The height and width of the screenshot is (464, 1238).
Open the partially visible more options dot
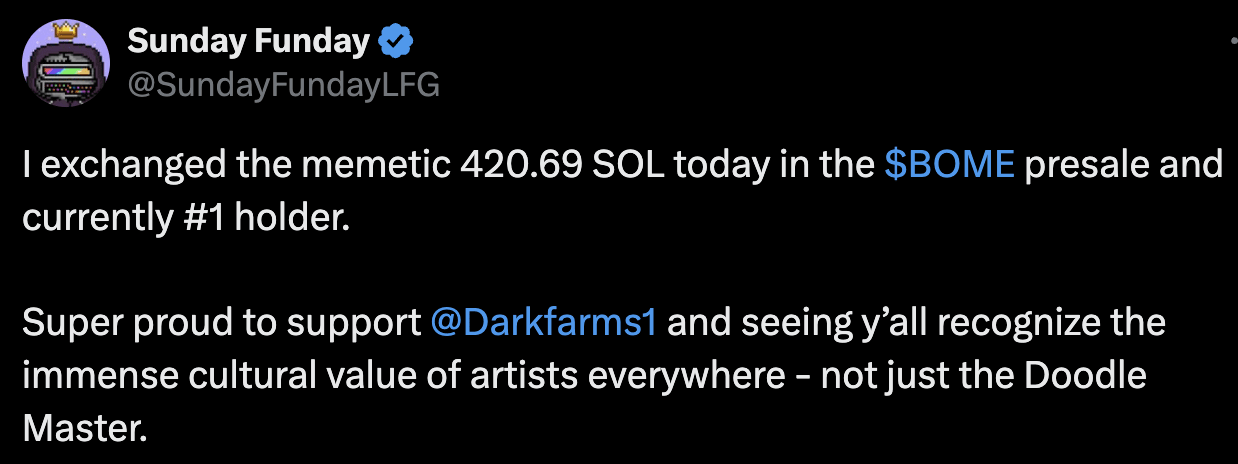(x=1232, y=40)
